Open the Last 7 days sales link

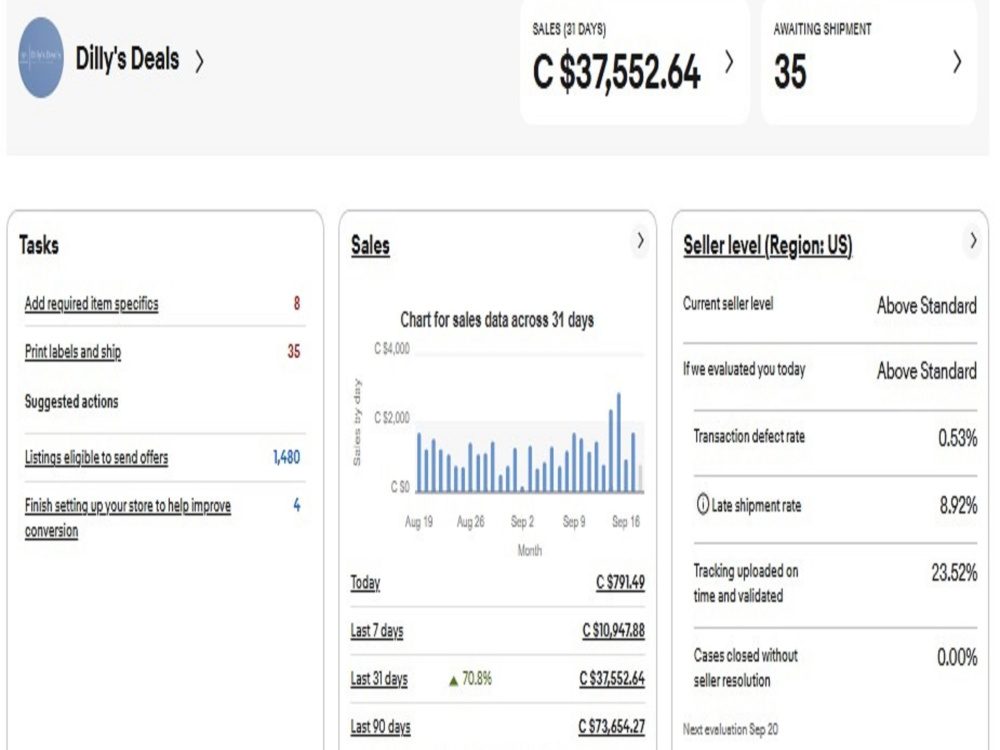[377, 631]
